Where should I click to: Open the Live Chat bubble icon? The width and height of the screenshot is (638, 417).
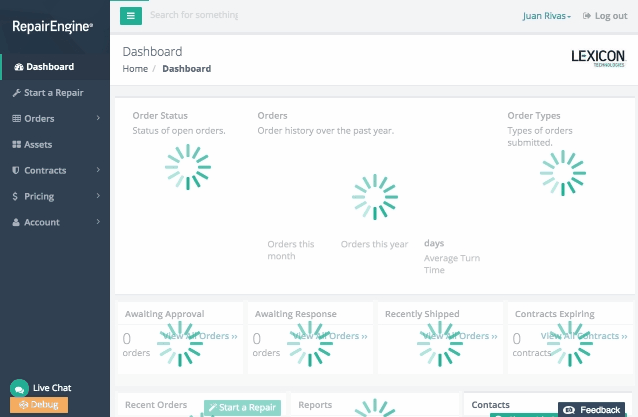click(x=18, y=388)
